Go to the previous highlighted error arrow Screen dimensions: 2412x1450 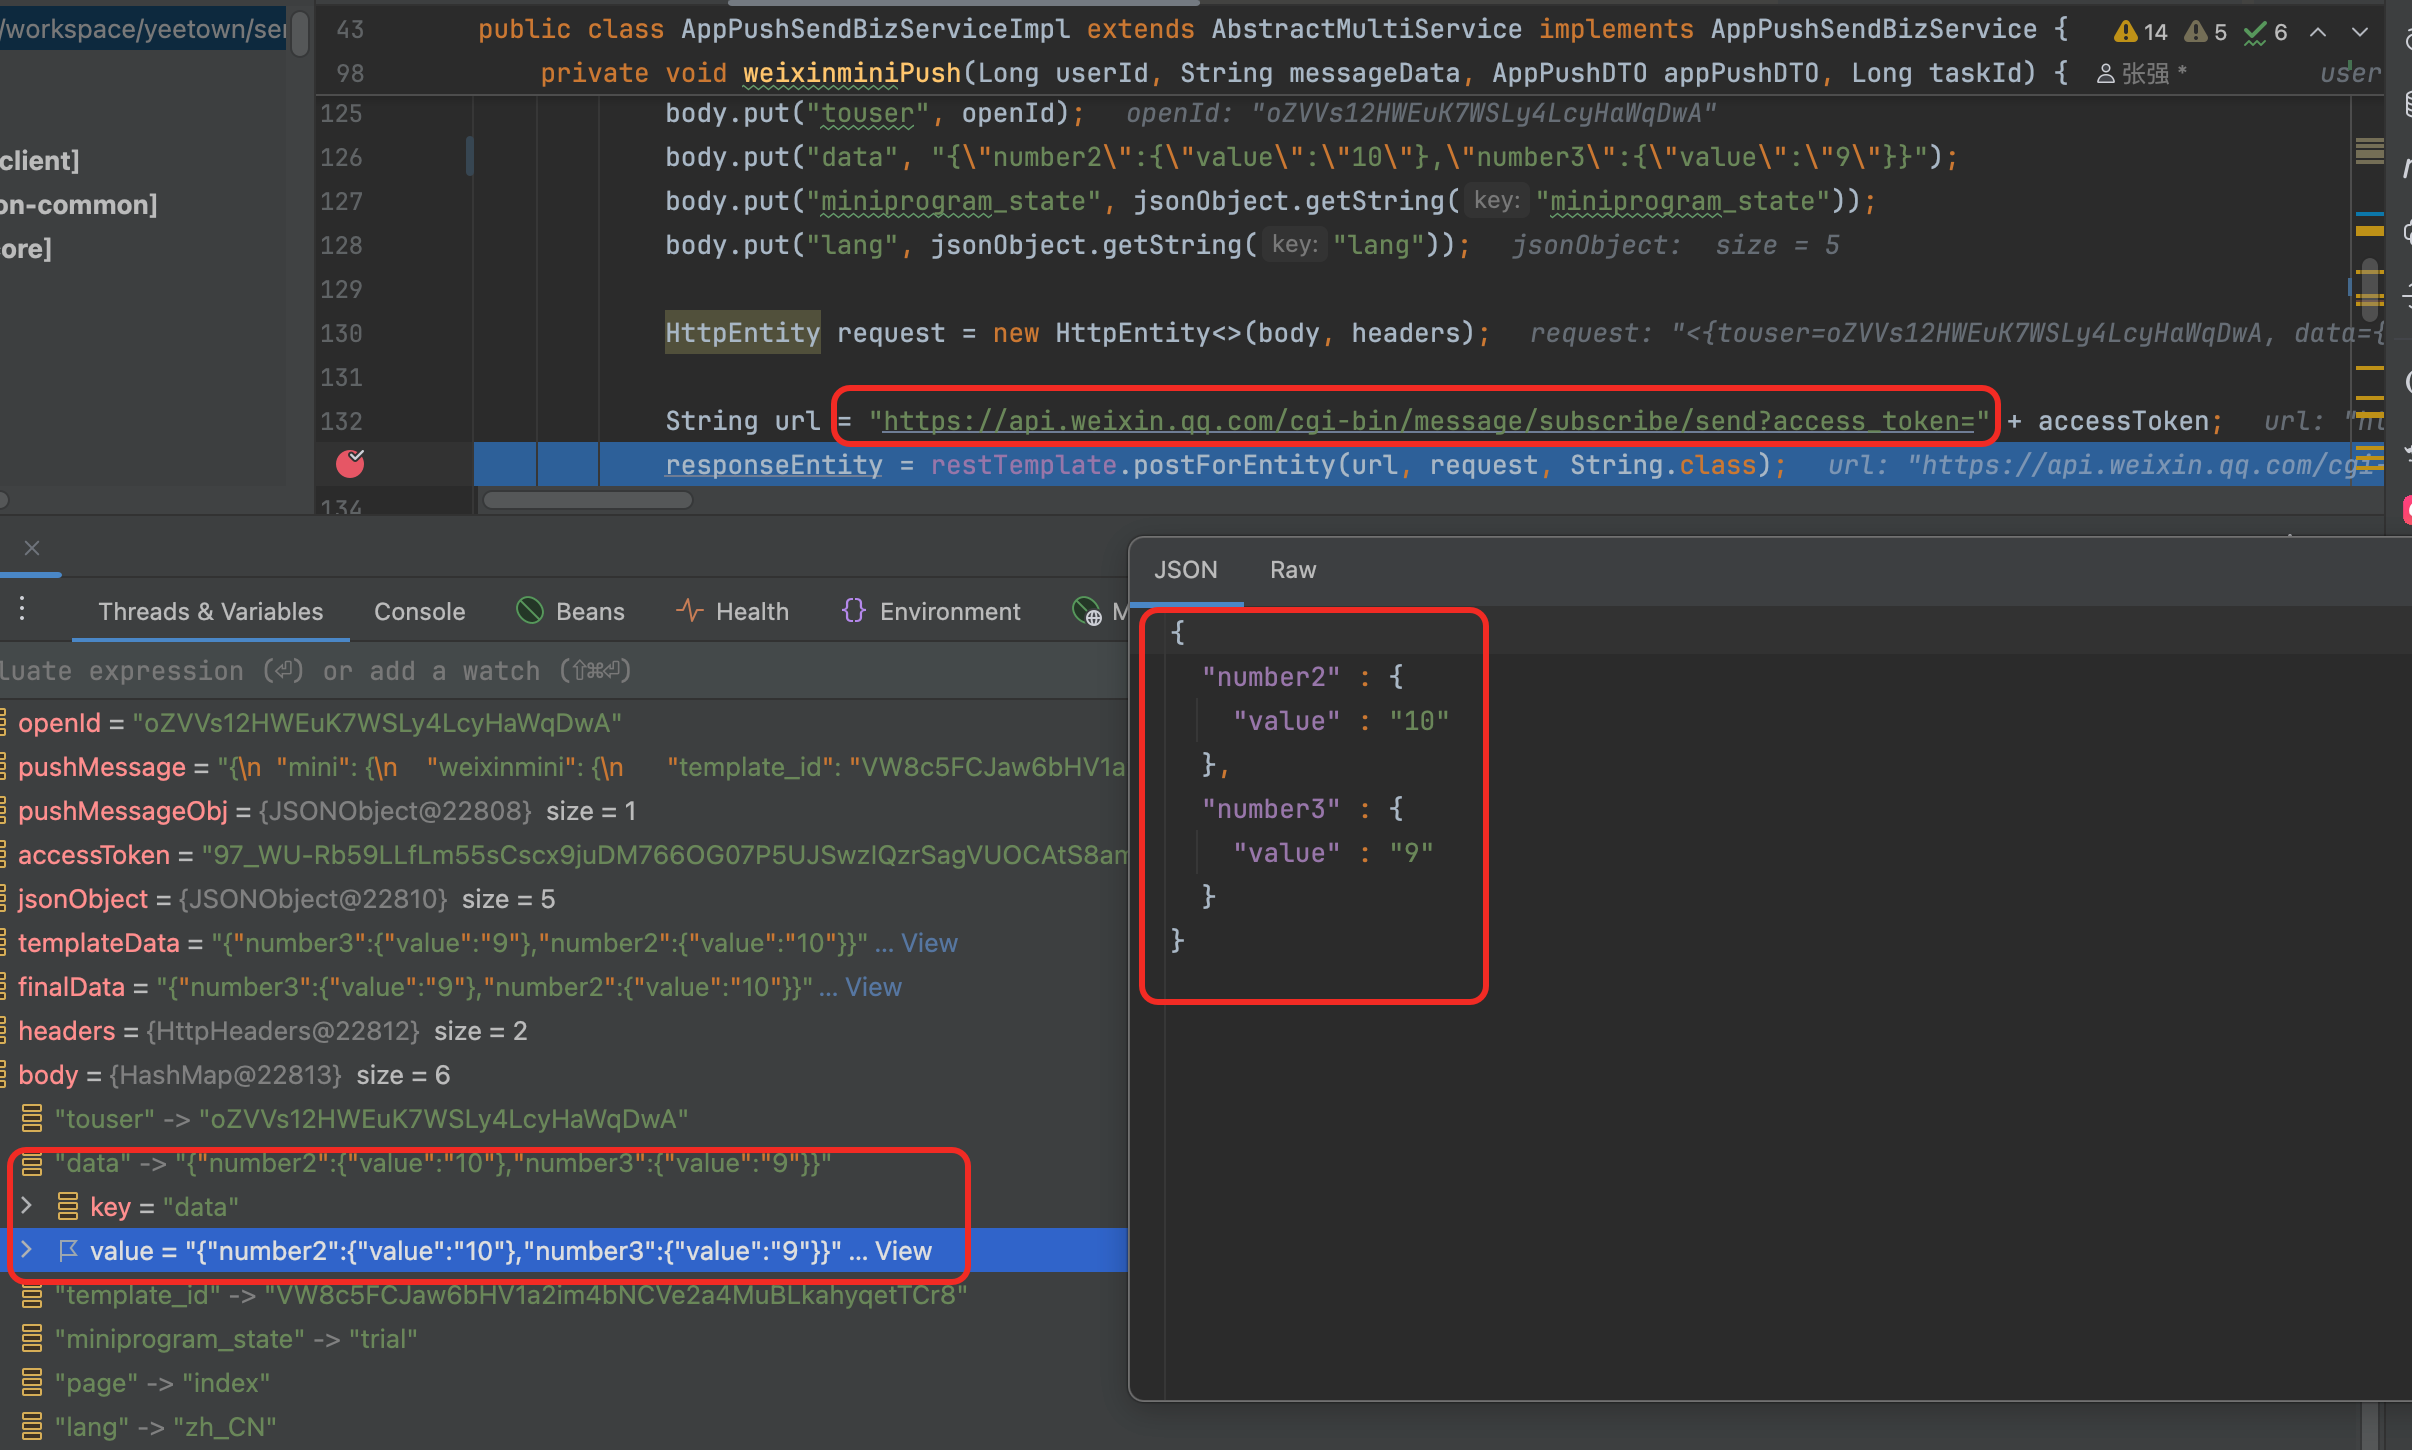2318,32
